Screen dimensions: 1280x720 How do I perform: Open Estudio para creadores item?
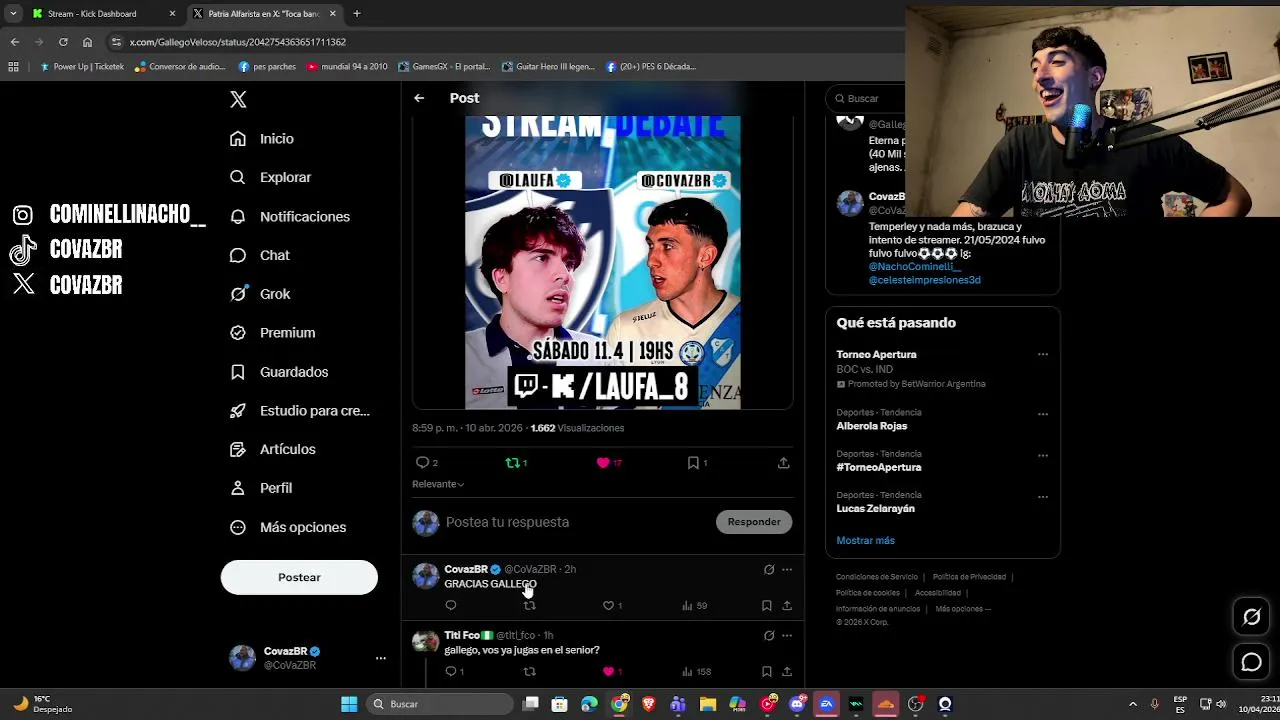pos(299,411)
